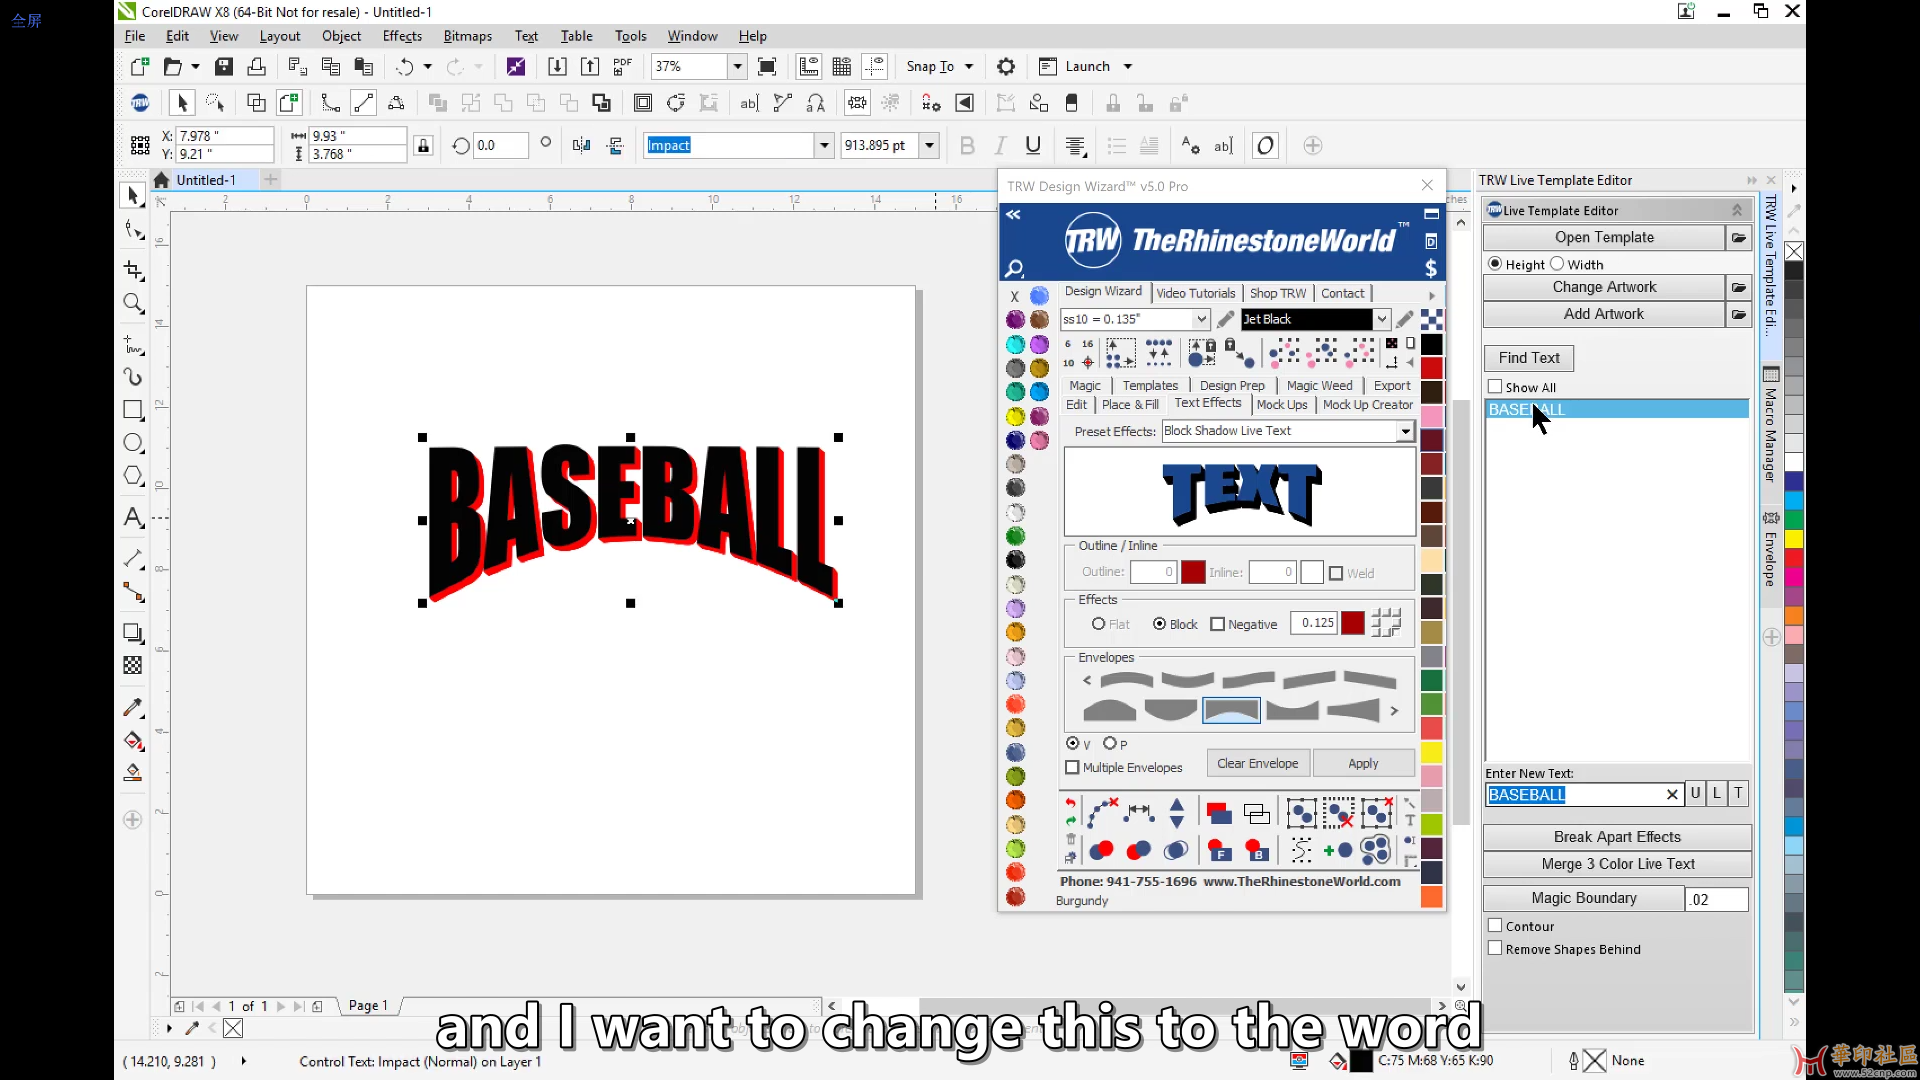Click the red block effect color swatch
Image resolution: width=1920 pixels, height=1080 pixels.
point(1353,623)
